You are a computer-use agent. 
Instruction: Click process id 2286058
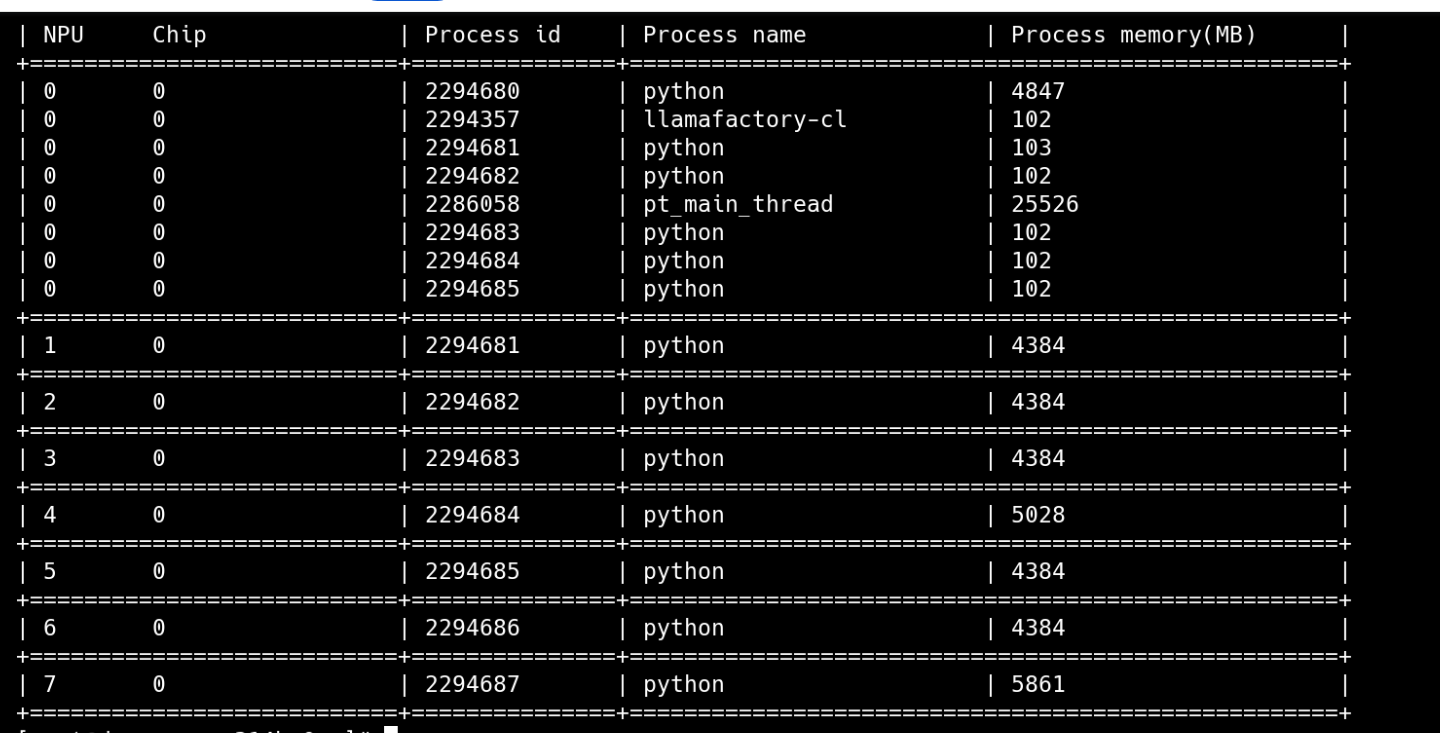(472, 205)
